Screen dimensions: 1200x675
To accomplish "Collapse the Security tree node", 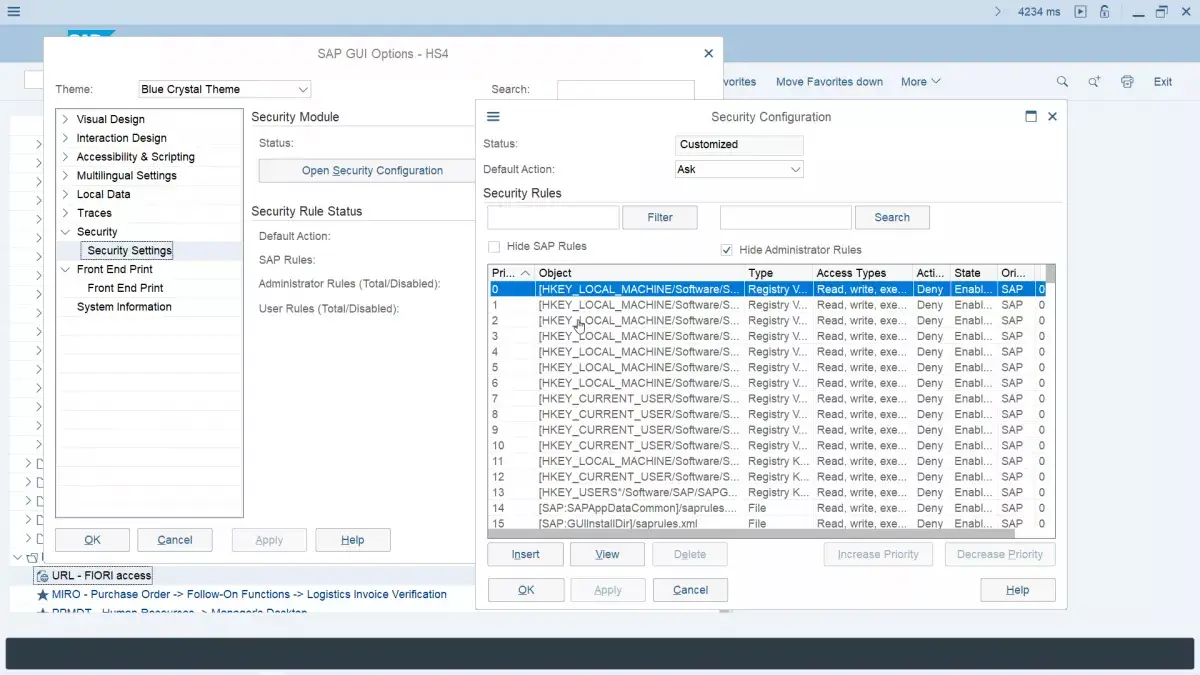I will click(x=66, y=232).
